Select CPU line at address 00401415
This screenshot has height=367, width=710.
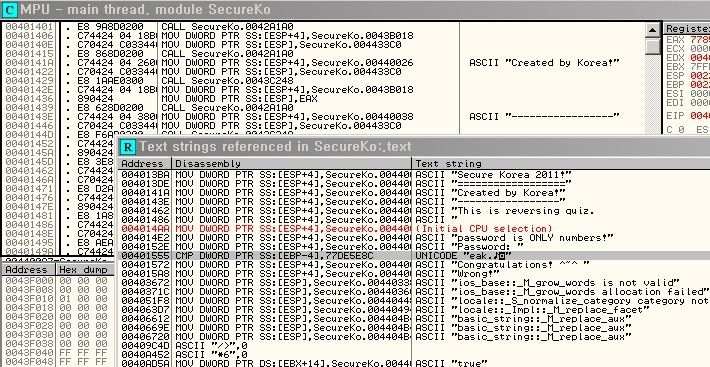[323, 54]
